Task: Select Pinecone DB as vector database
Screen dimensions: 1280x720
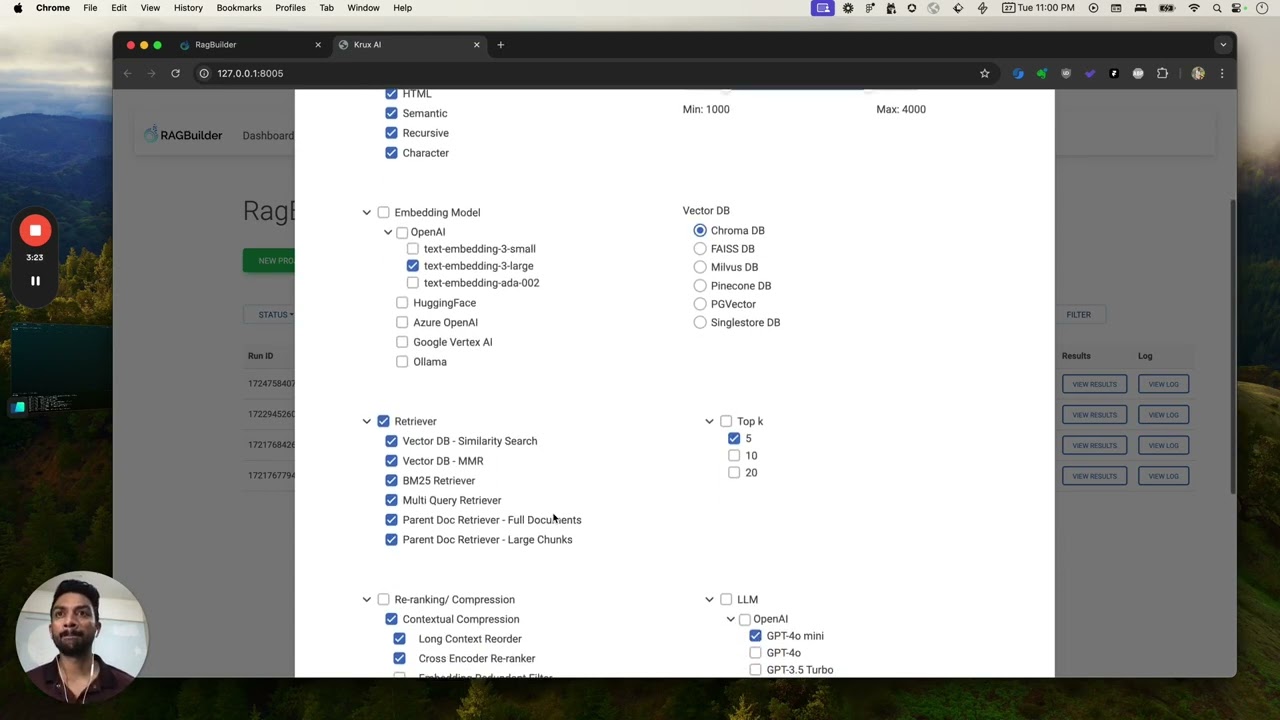Action: [700, 286]
